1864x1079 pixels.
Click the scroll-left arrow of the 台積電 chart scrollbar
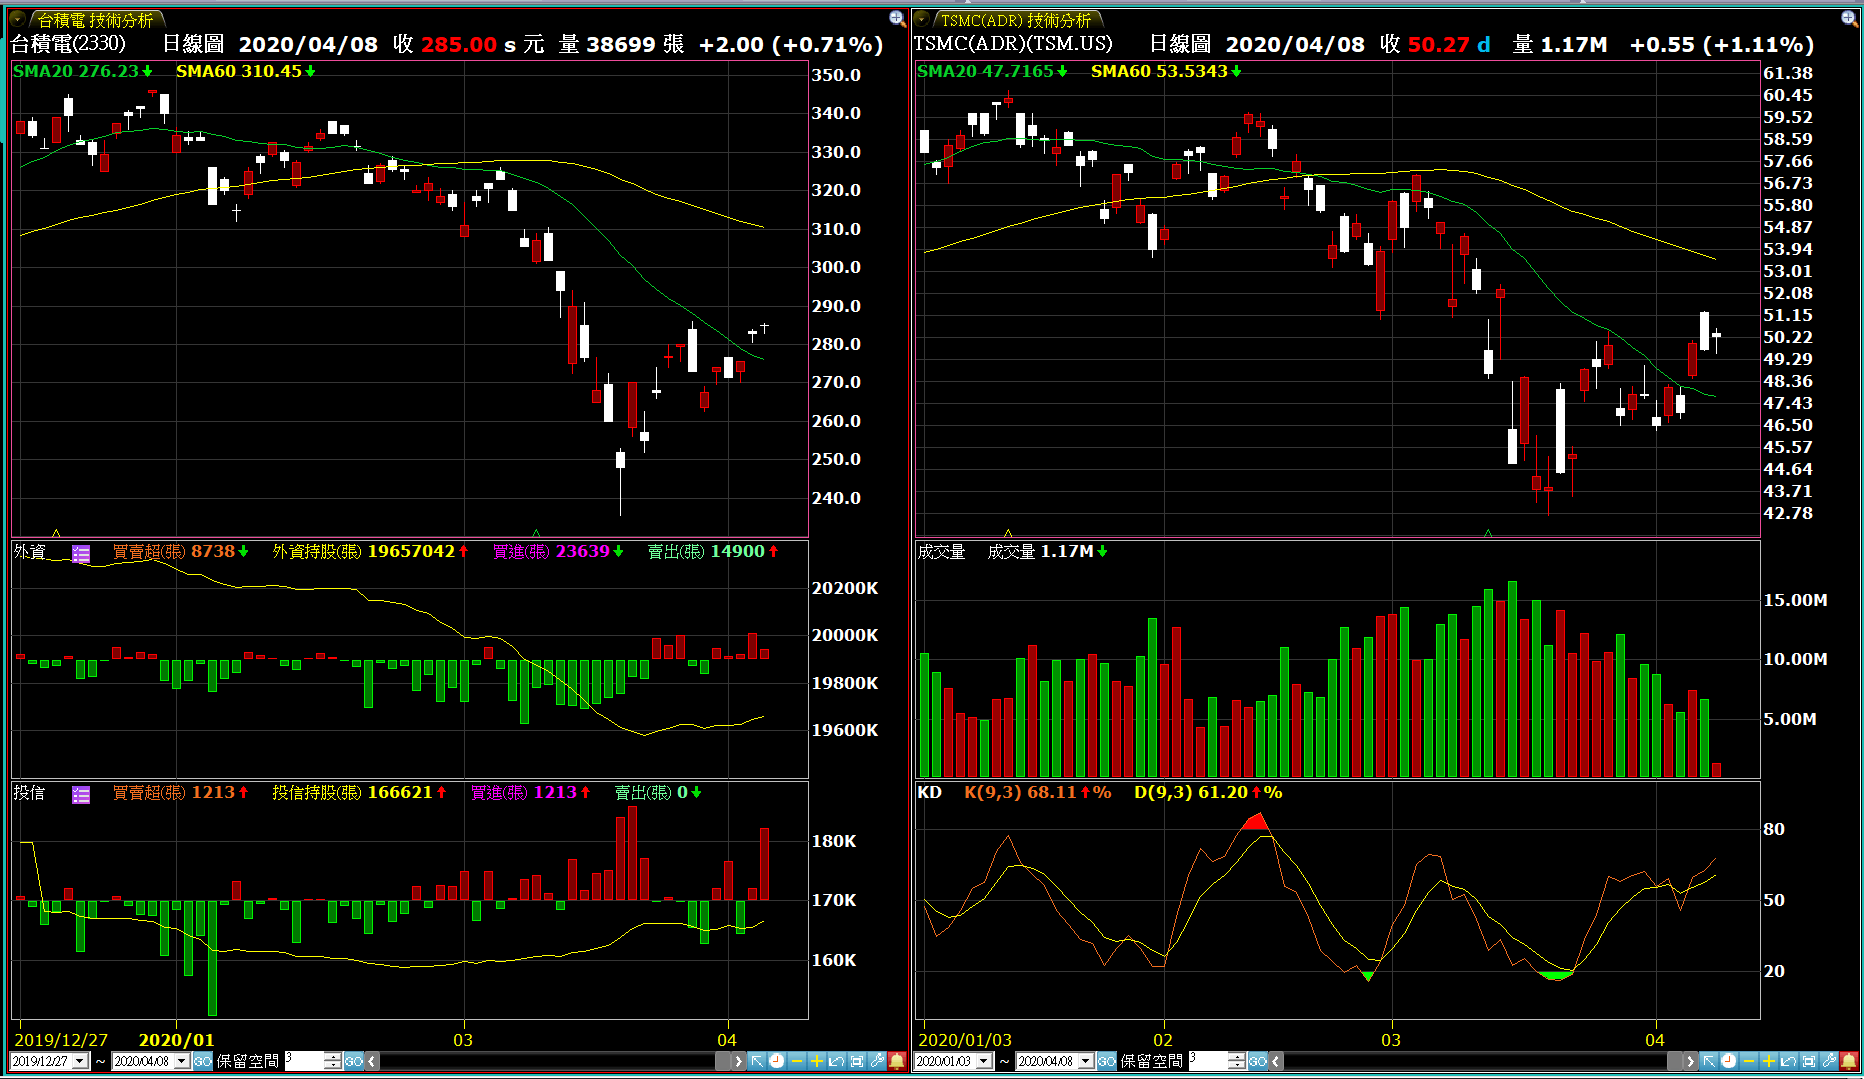tap(371, 1061)
